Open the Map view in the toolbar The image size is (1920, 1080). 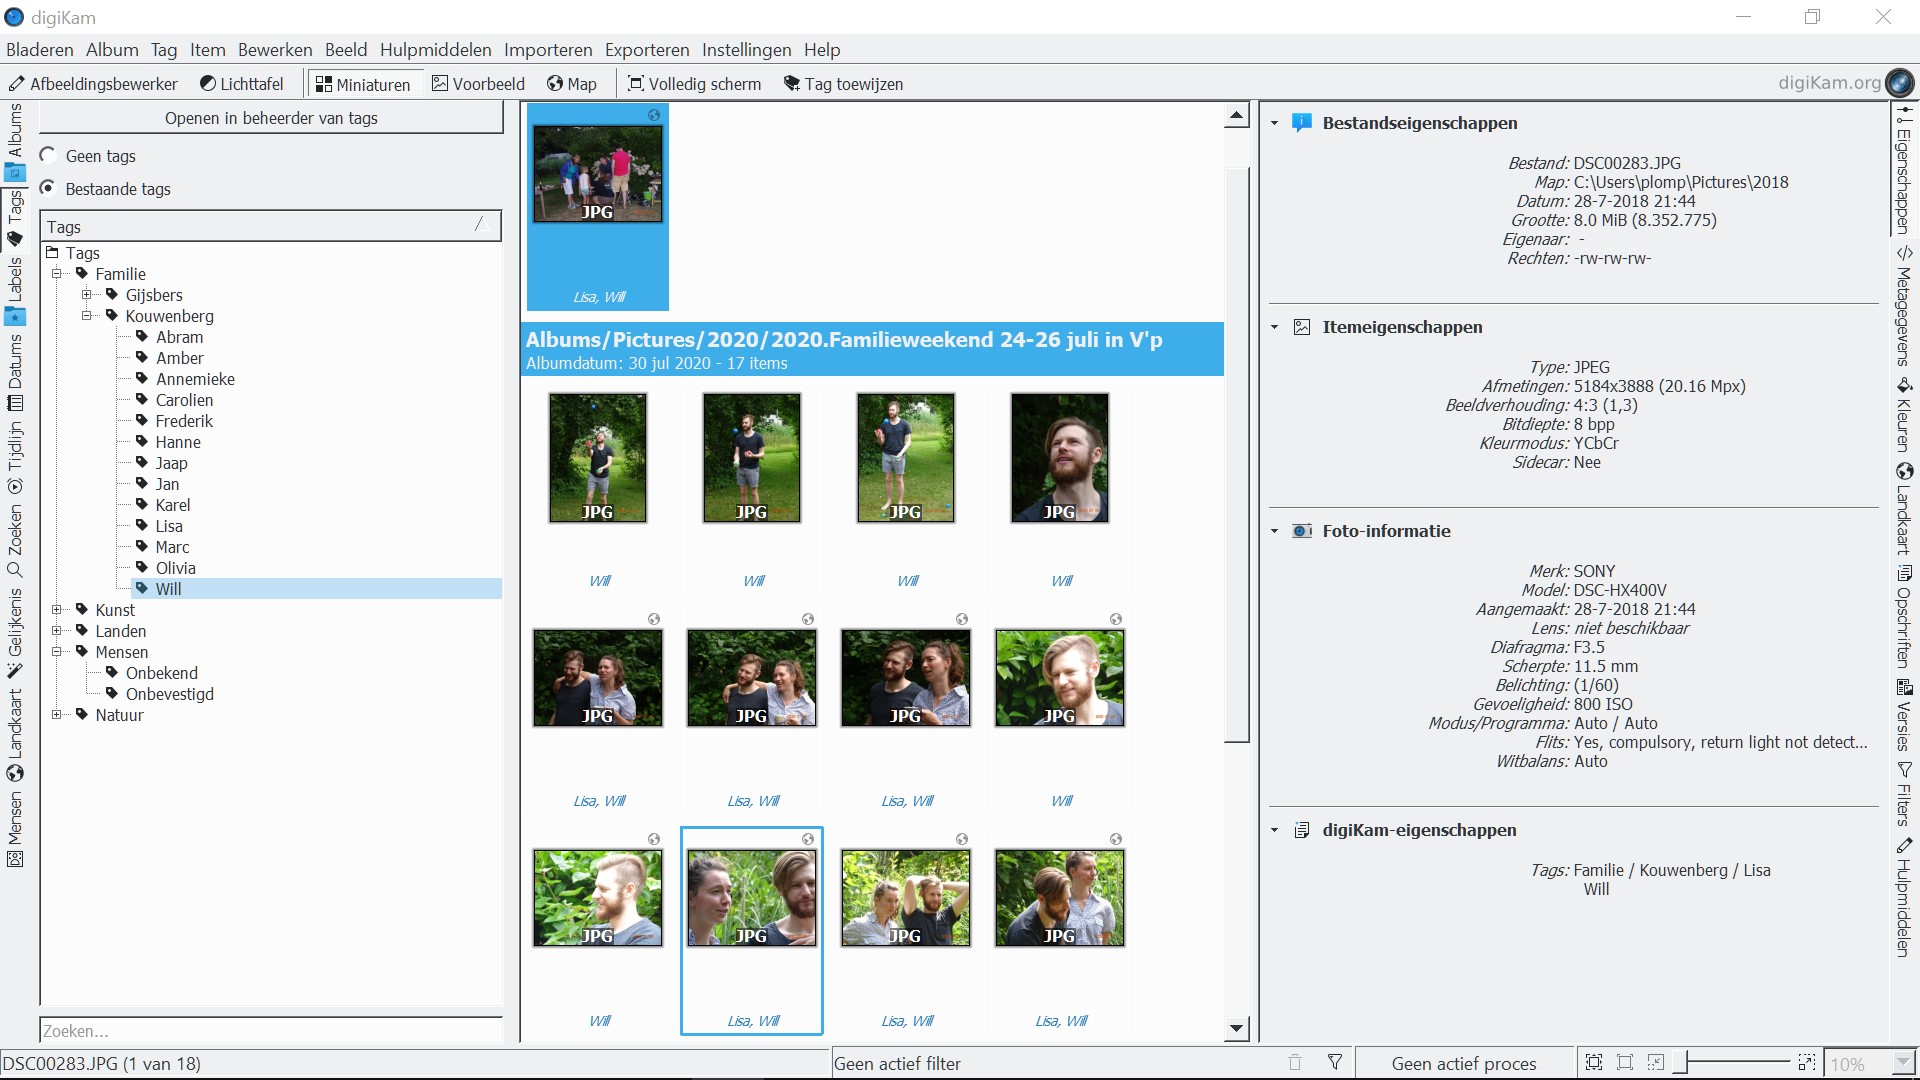click(x=571, y=84)
